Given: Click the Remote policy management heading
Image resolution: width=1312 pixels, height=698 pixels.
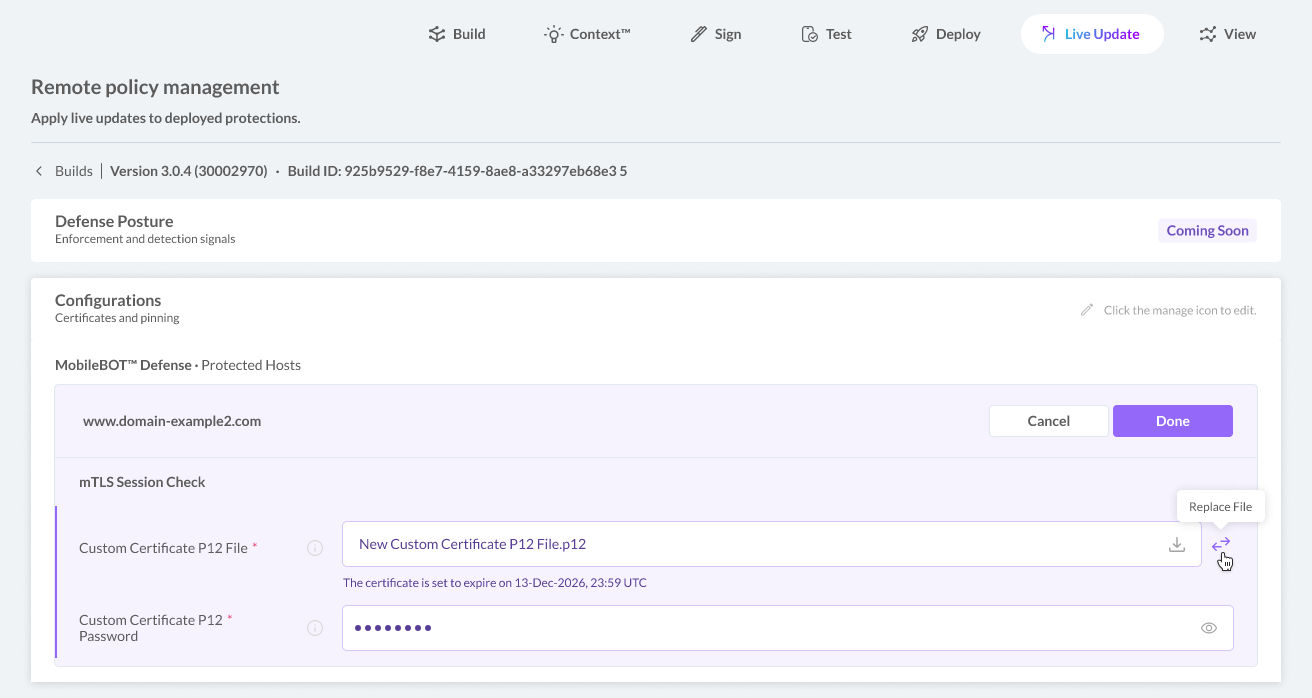Looking at the screenshot, I should (x=155, y=87).
